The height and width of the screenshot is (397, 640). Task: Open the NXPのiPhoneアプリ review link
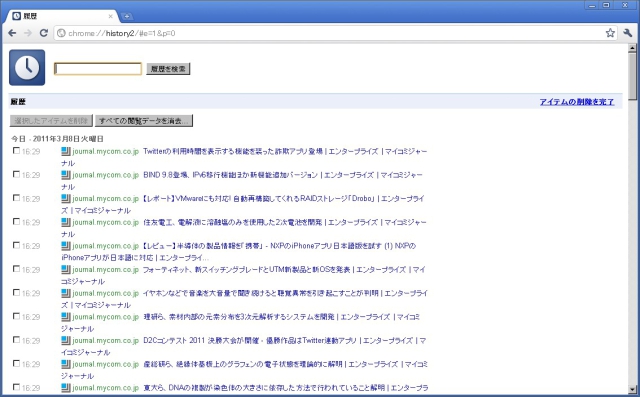point(239,252)
